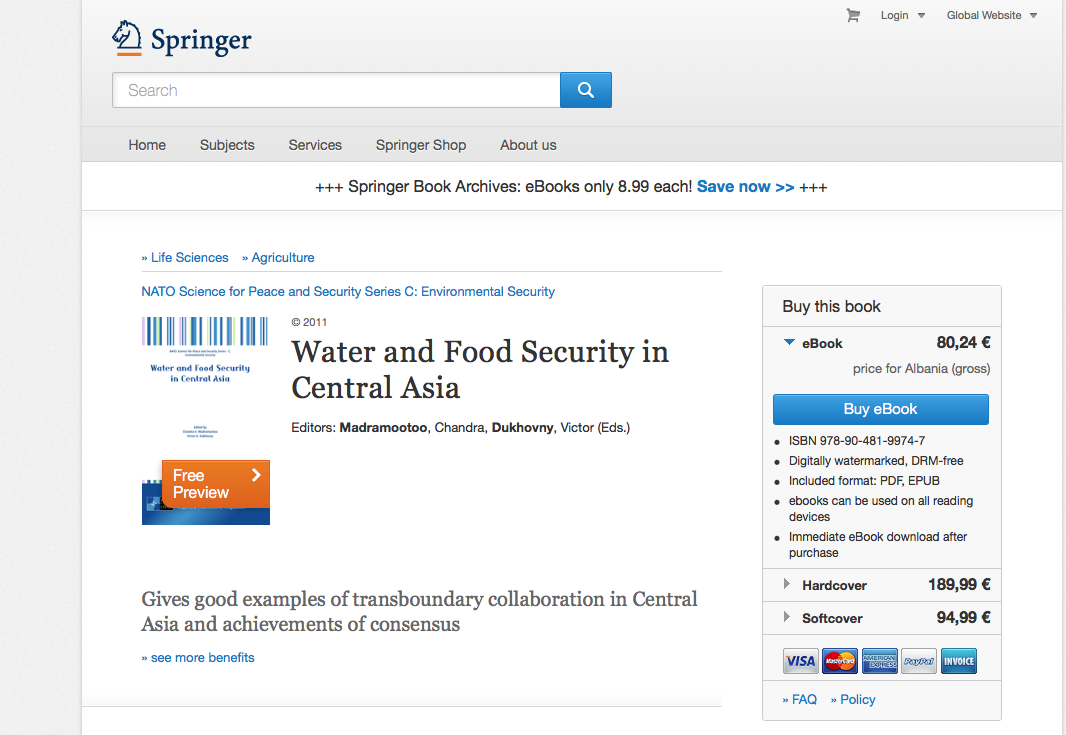
Task: Click the magnifying glass search button
Action: [x=586, y=90]
